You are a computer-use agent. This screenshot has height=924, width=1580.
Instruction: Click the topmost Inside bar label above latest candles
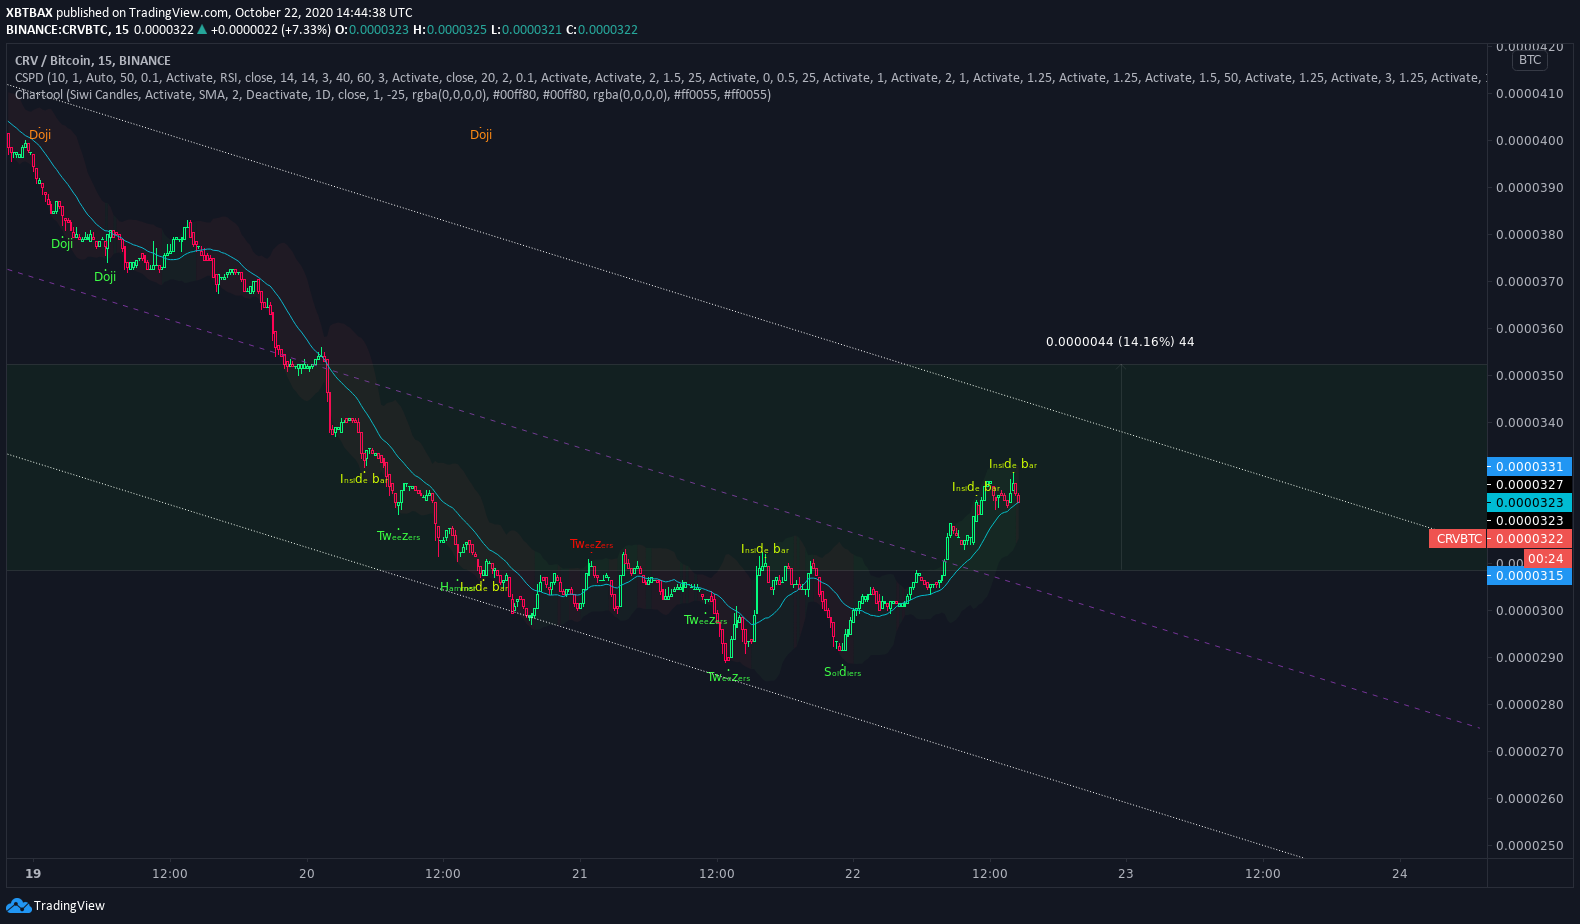(1013, 464)
